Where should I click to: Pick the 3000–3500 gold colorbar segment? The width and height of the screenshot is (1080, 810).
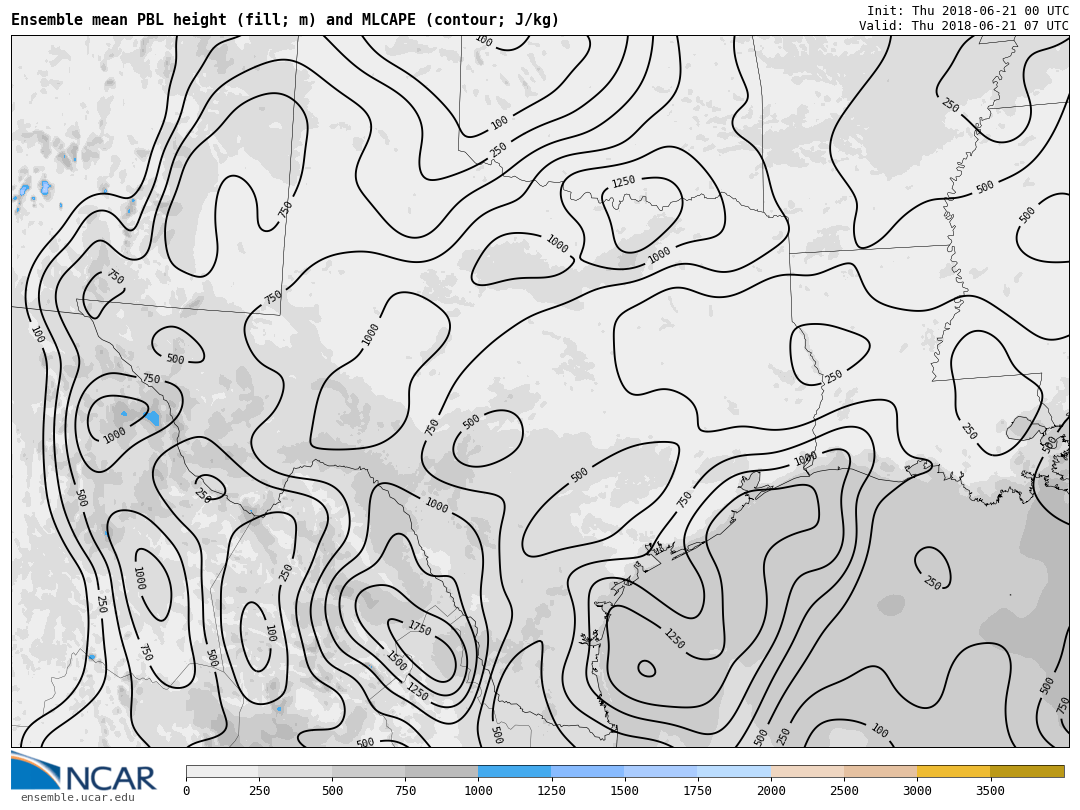click(x=953, y=771)
